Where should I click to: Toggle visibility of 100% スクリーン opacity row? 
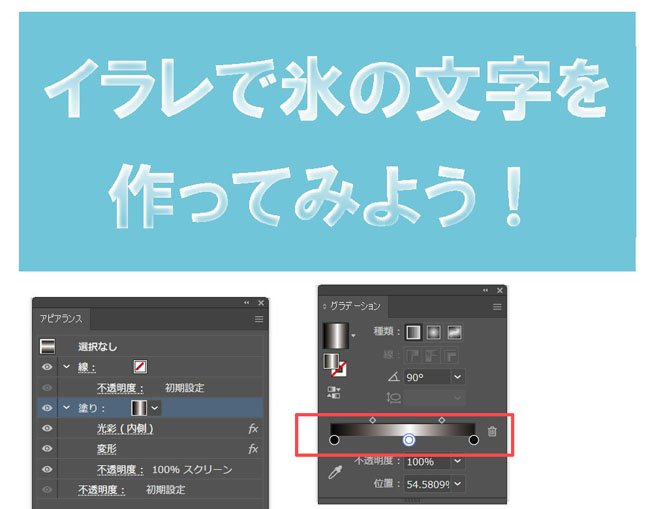click(47, 469)
